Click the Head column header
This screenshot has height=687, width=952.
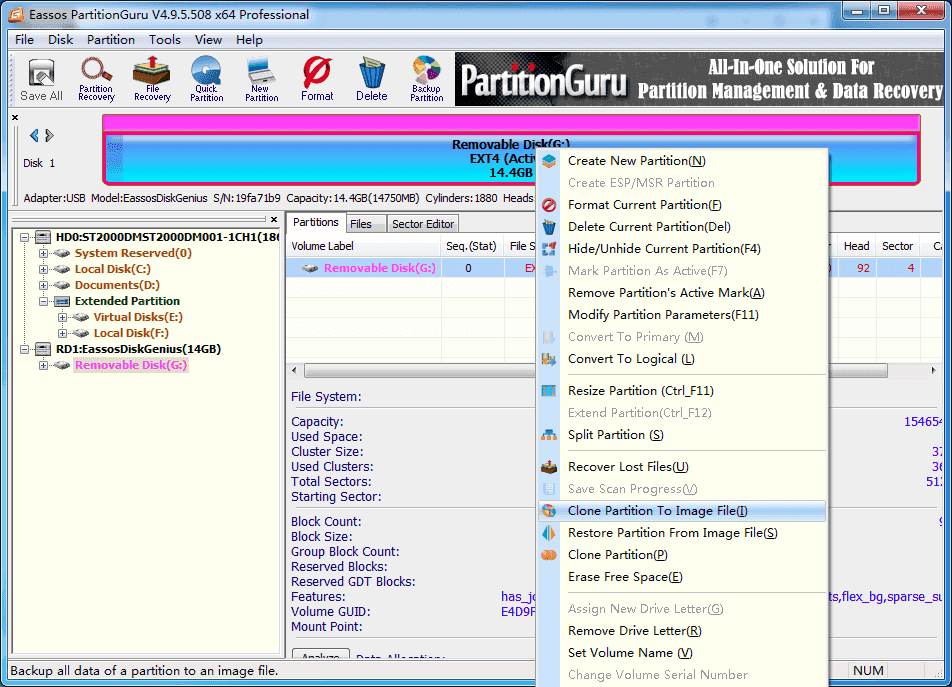point(856,246)
